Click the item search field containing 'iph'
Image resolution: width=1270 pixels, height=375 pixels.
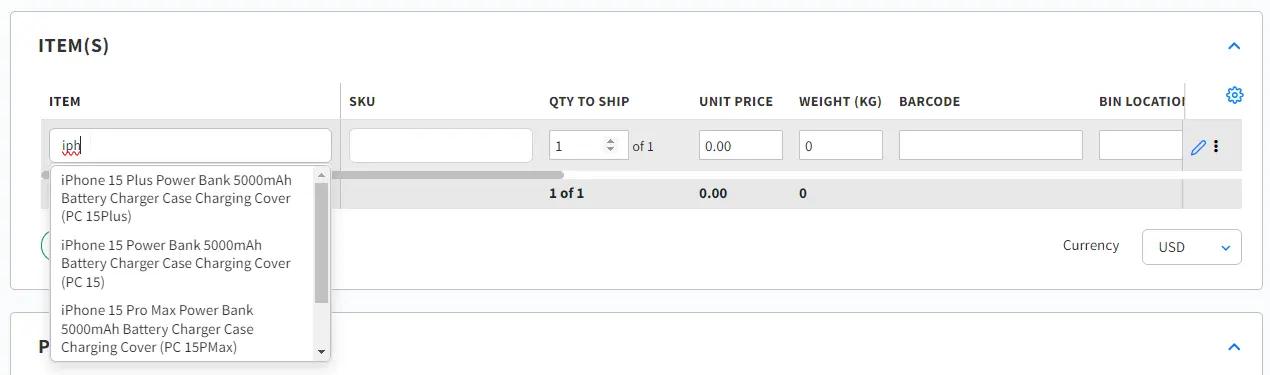pyautogui.click(x=190, y=145)
